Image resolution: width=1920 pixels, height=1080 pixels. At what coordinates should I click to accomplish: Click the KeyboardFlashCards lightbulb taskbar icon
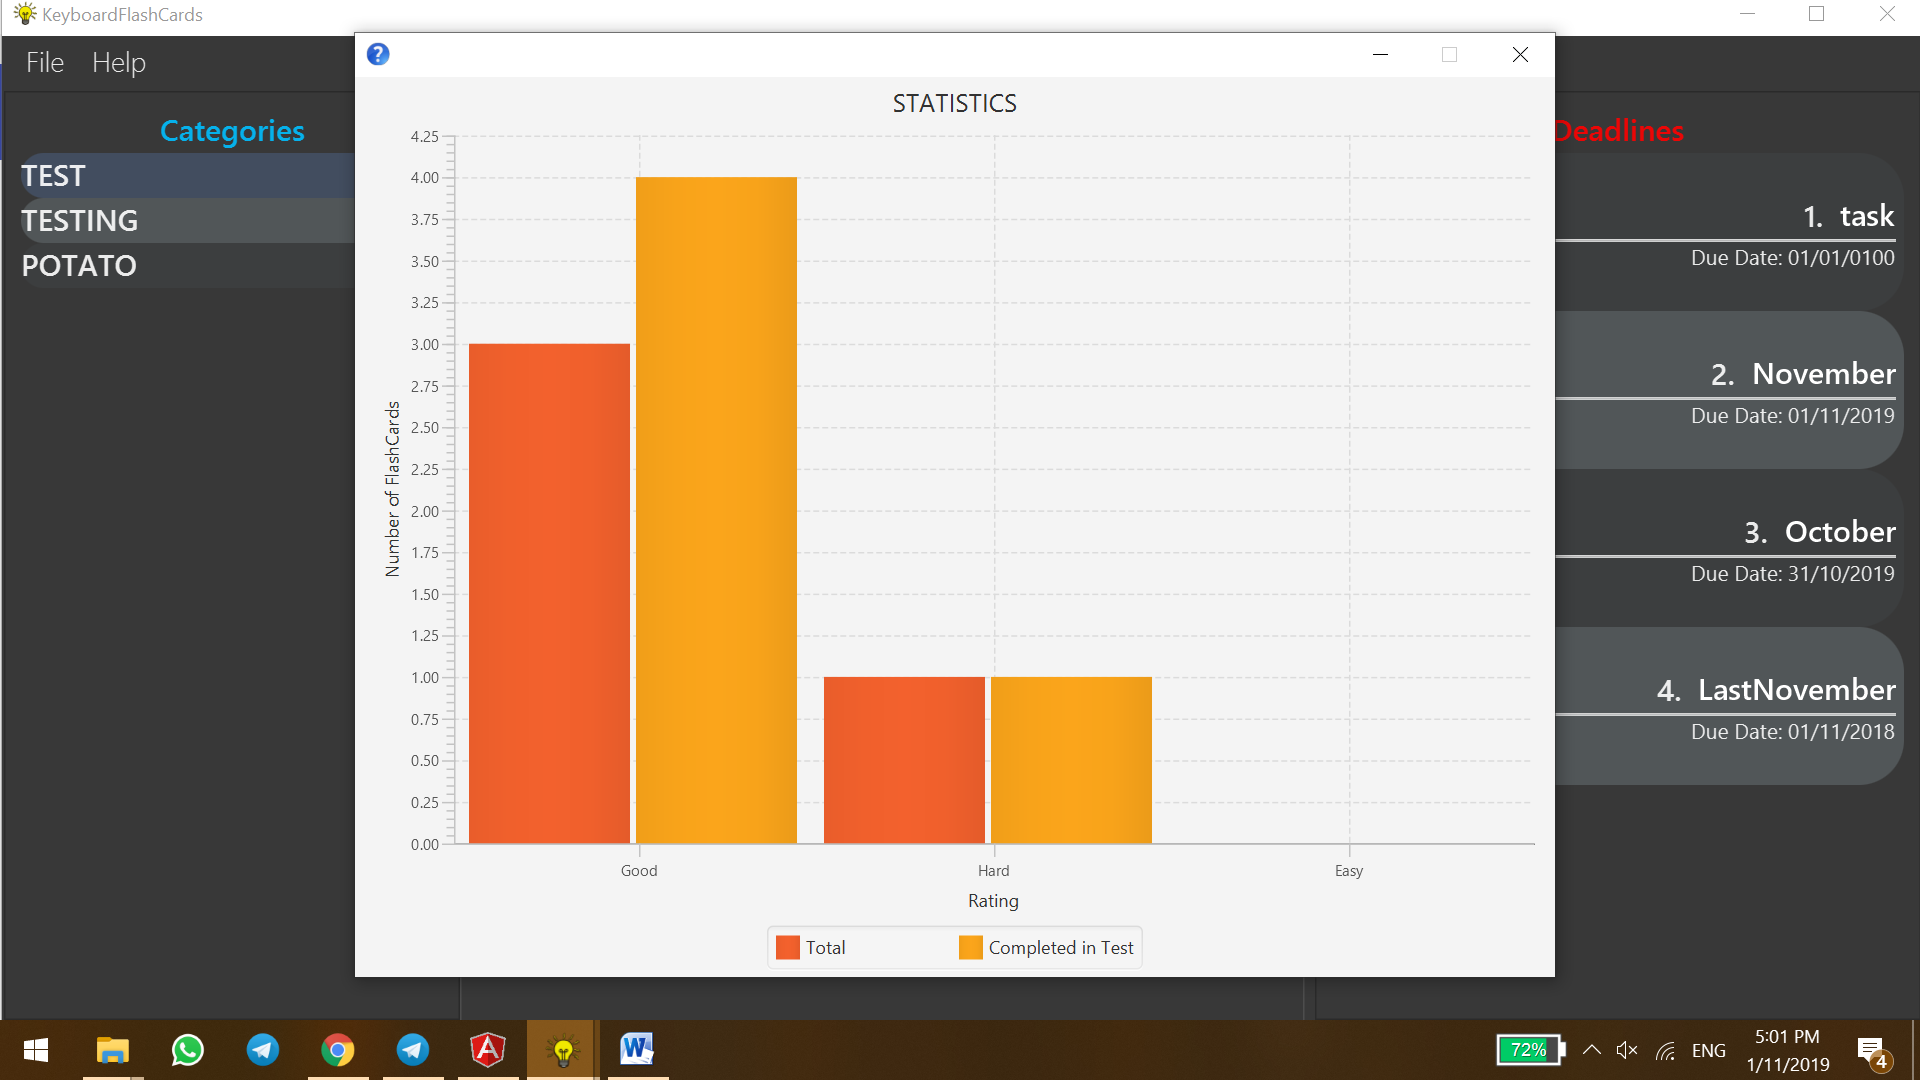point(563,1050)
